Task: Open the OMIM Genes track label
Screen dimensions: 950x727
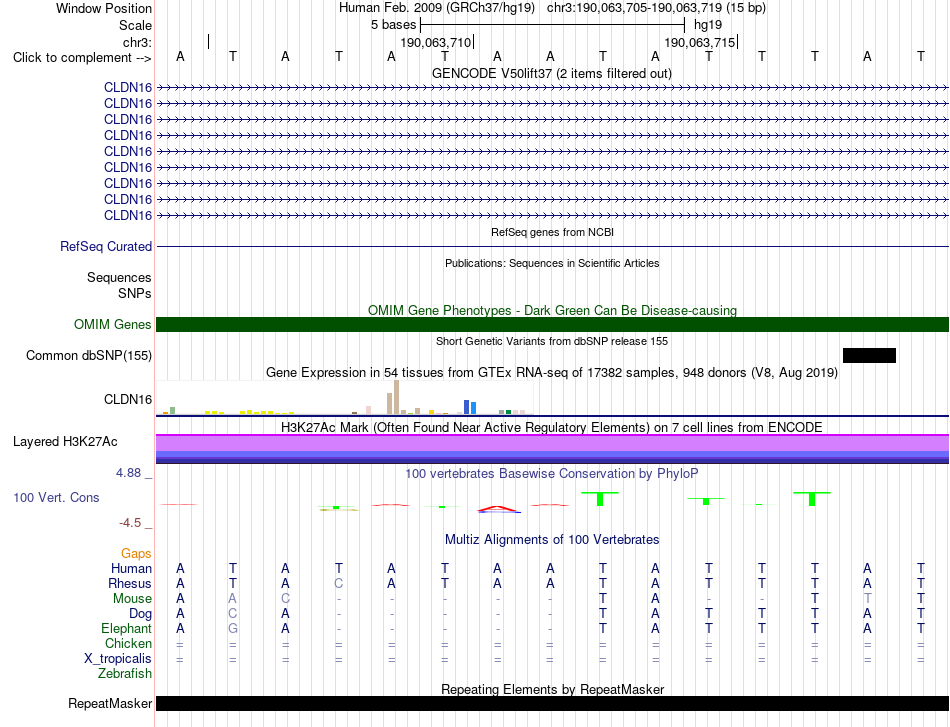Action: click(113, 325)
